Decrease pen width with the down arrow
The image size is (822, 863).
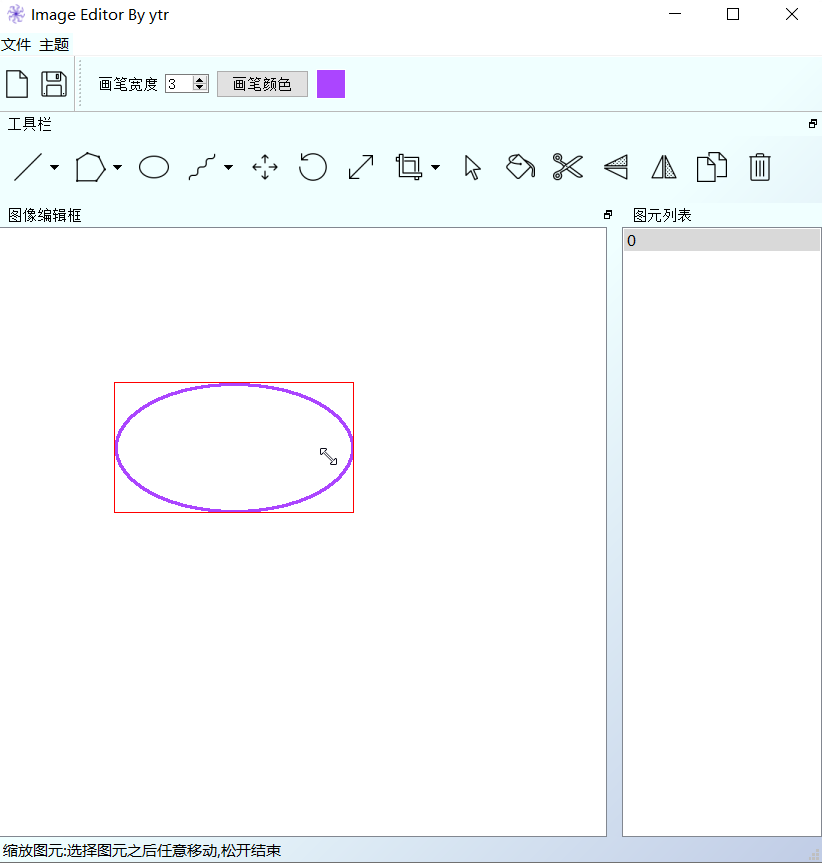coord(200,88)
